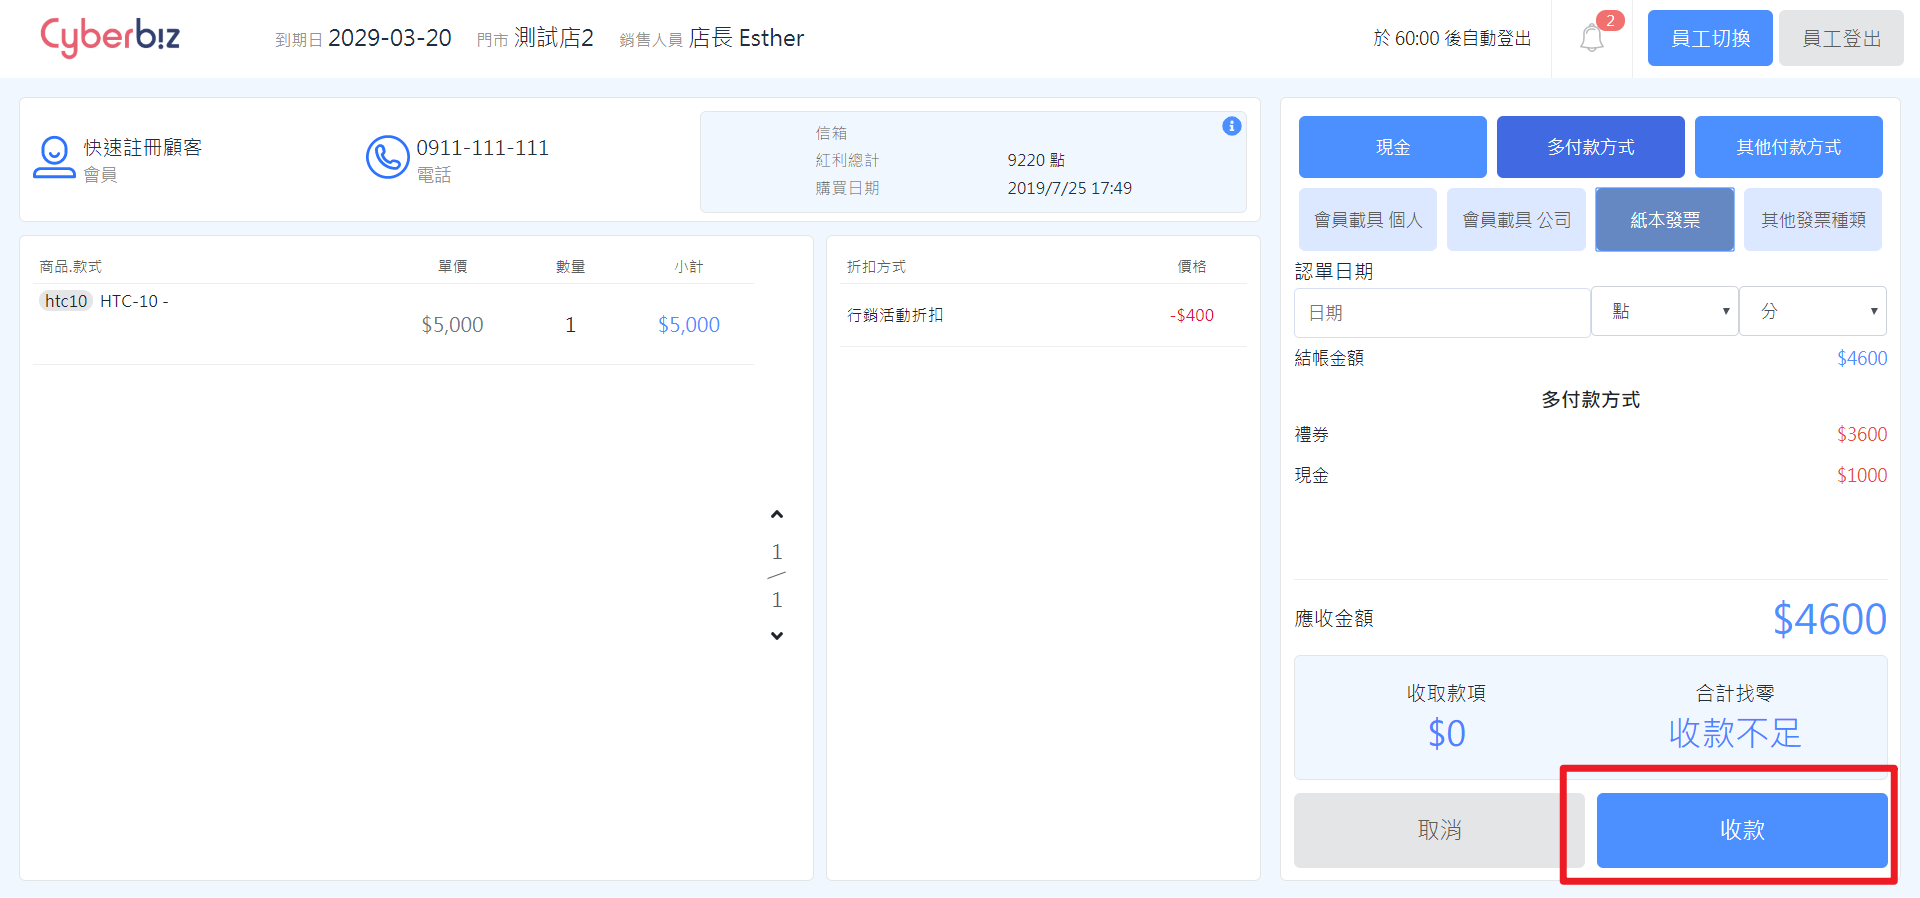Click the 員工切換 button
The image size is (1920, 898).
click(1710, 38)
